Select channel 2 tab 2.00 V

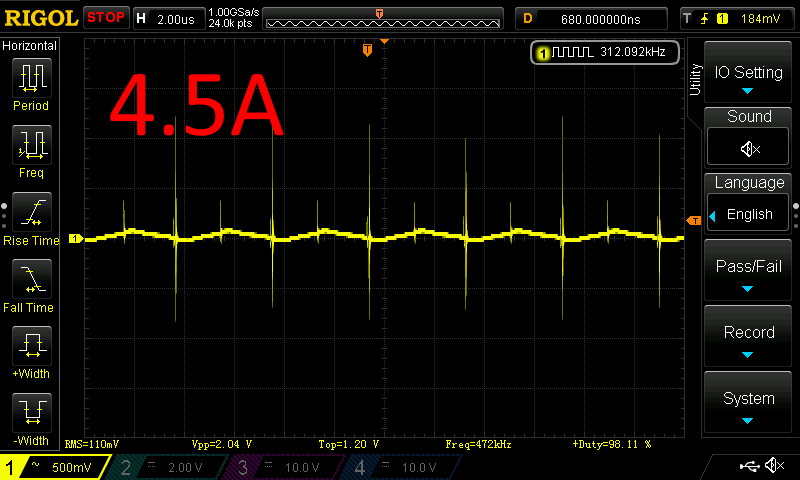point(168,467)
